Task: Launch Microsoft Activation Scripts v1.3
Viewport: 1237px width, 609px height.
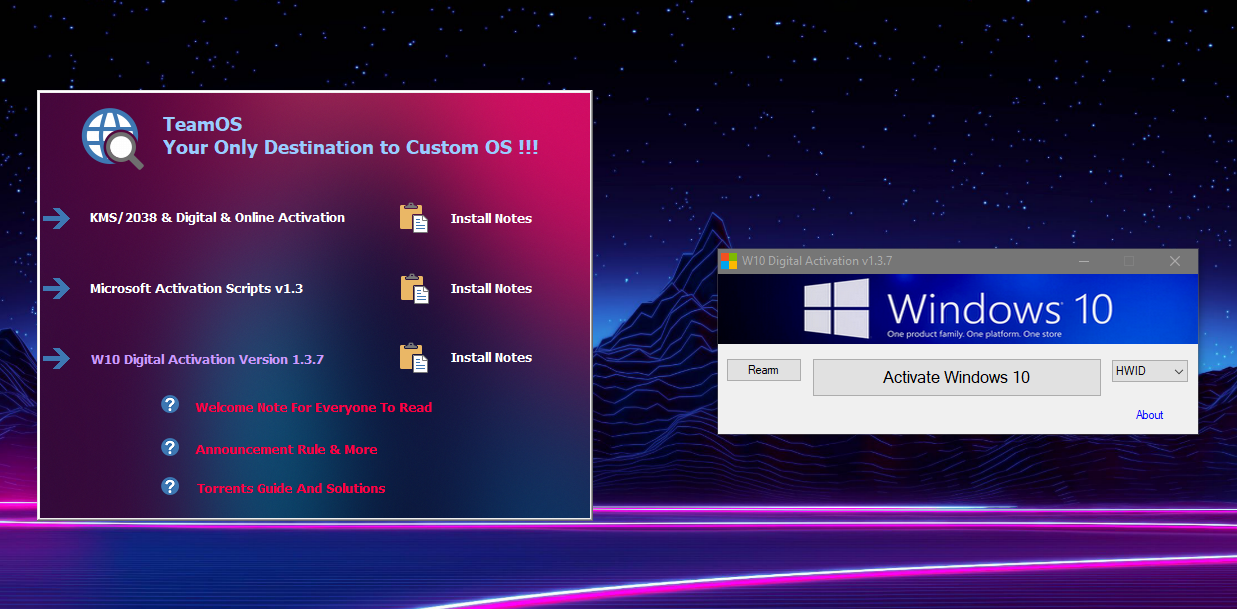Action: (196, 288)
